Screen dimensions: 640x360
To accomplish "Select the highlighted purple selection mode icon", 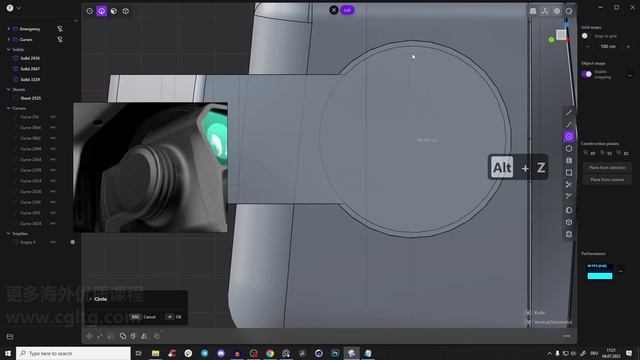I will point(102,11).
